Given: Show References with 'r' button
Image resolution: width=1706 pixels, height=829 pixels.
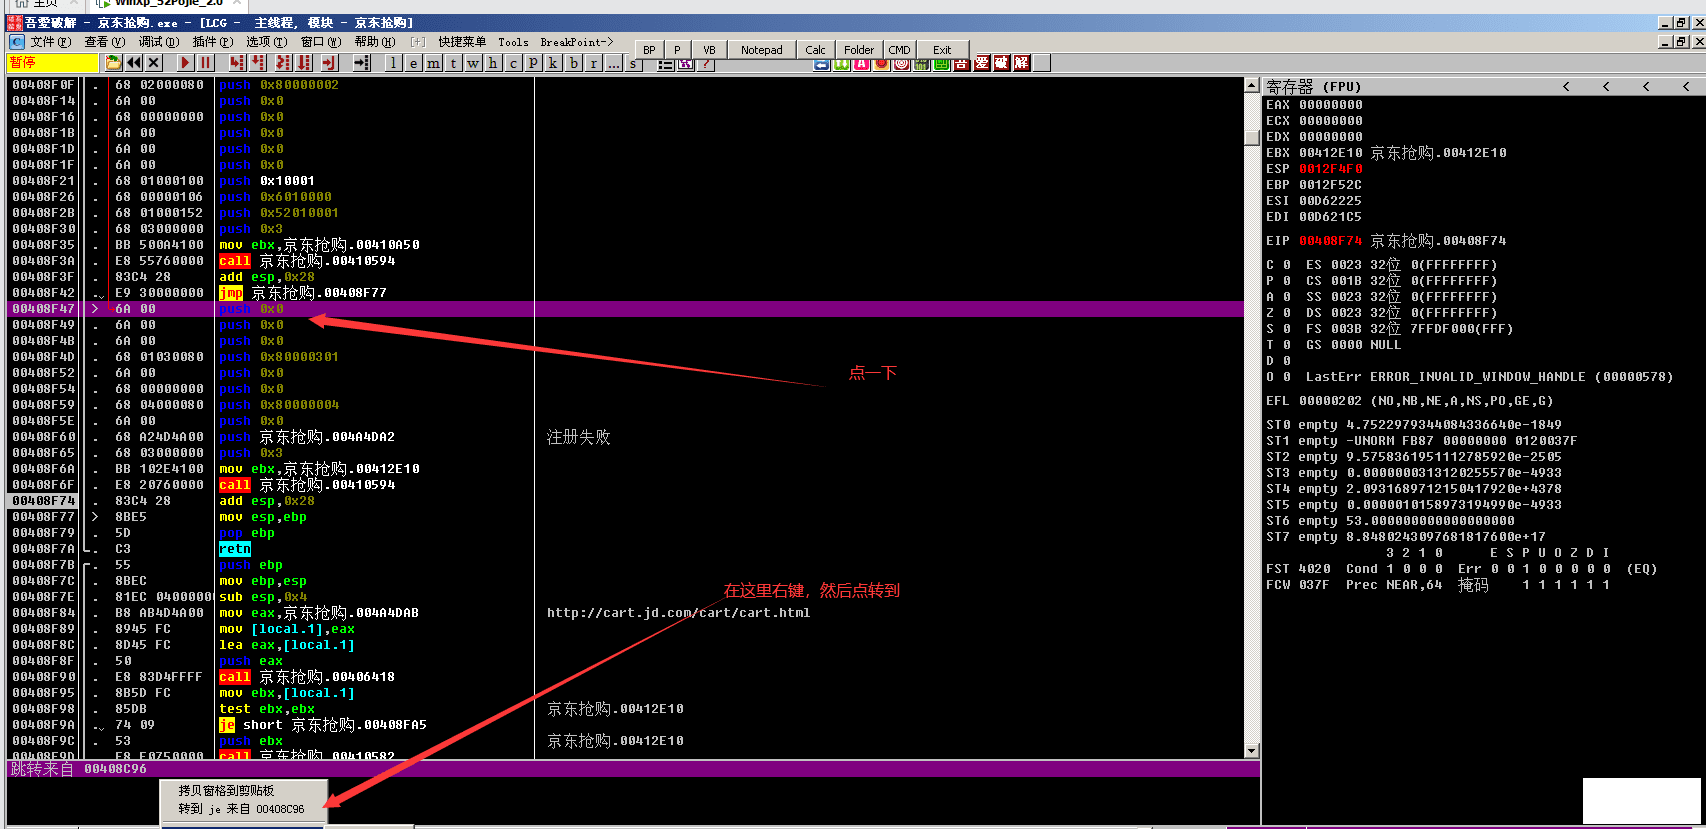Looking at the screenshot, I should point(594,63).
